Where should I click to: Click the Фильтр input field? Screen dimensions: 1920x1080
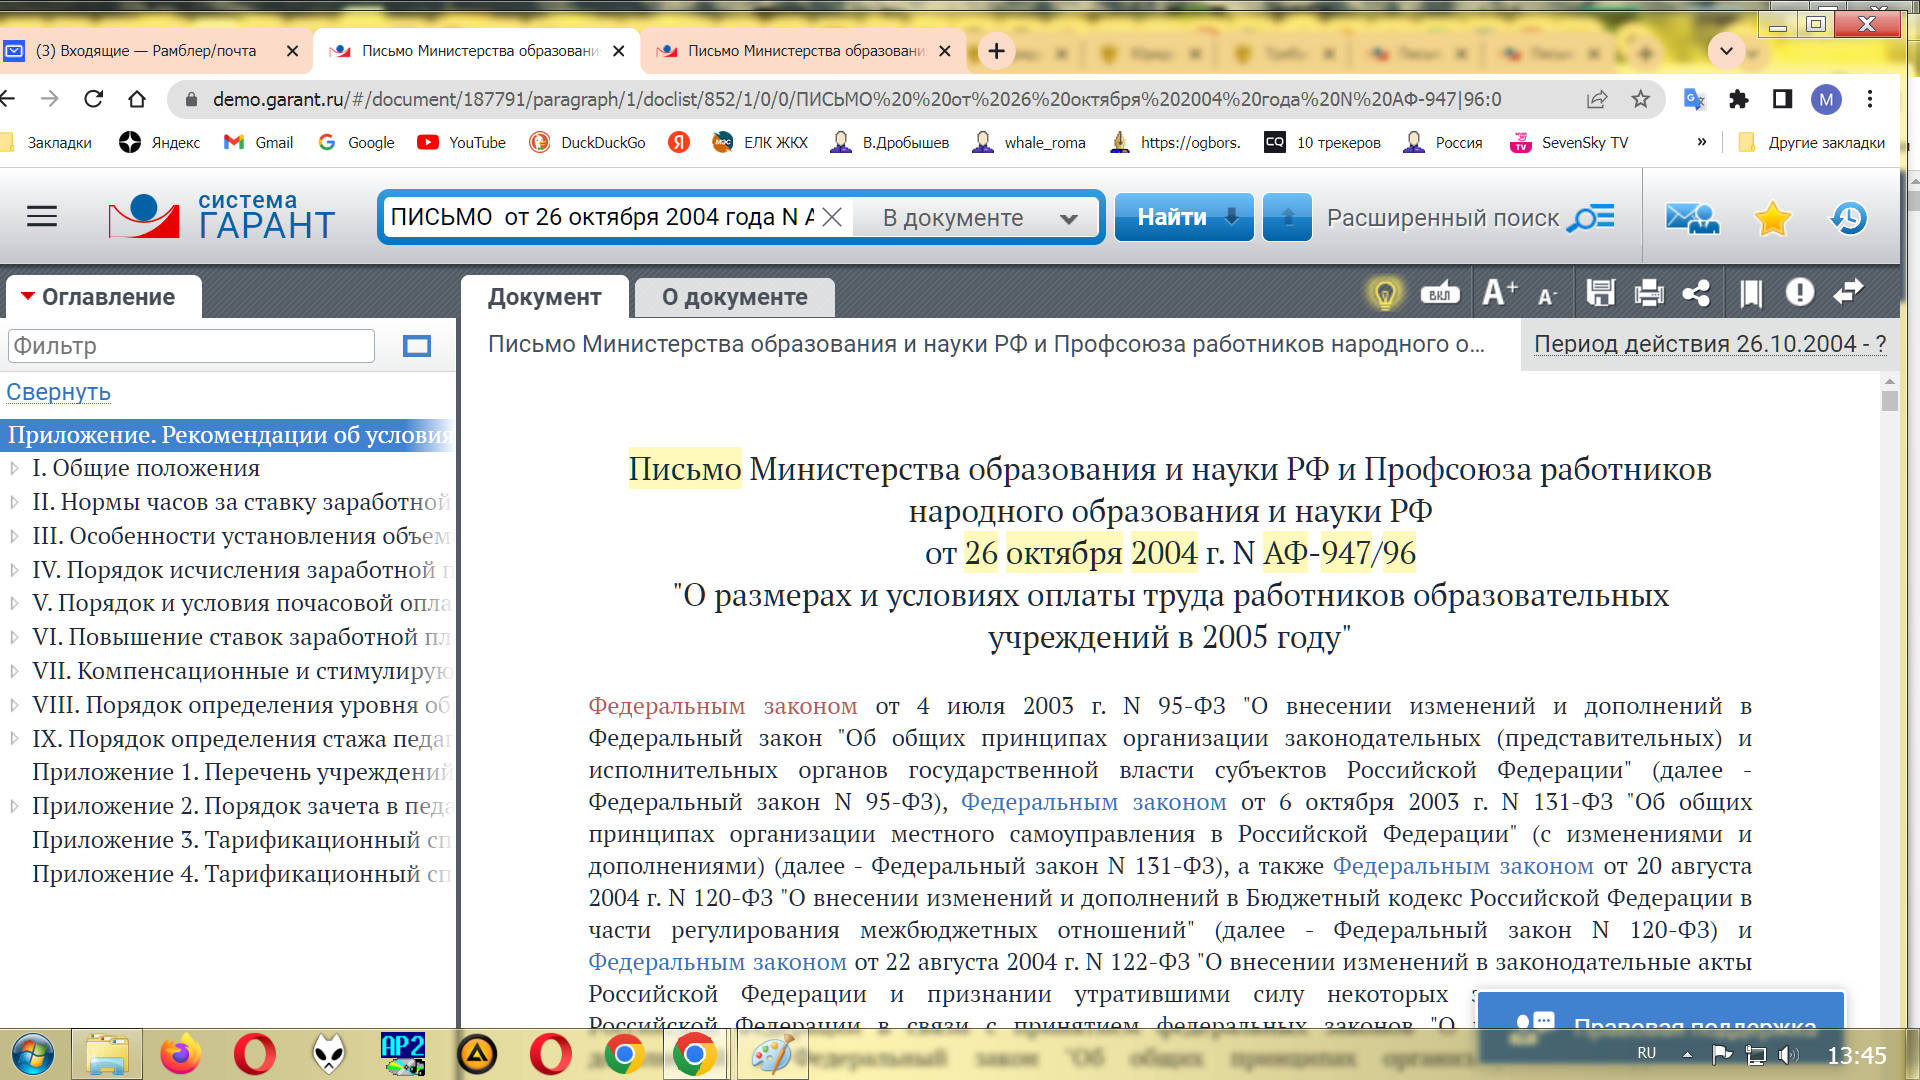click(x=191, y=346)
